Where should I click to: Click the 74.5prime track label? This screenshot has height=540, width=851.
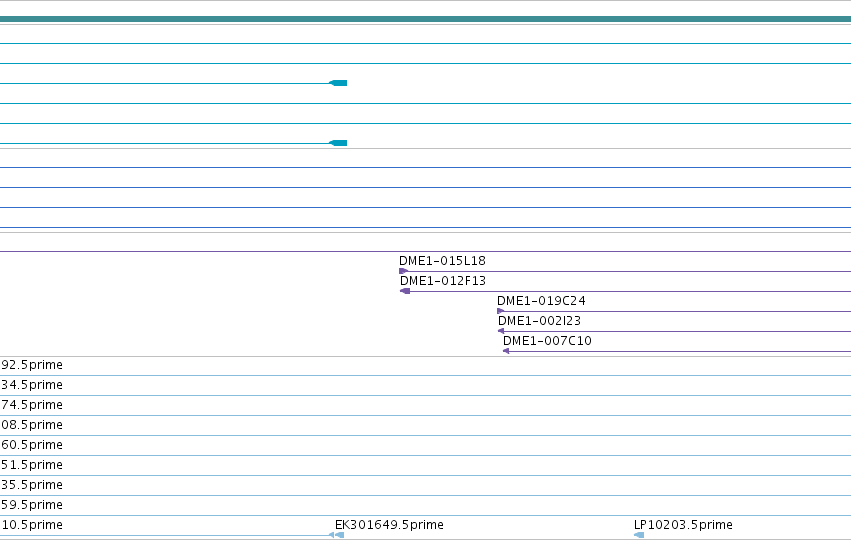(32, 405)
